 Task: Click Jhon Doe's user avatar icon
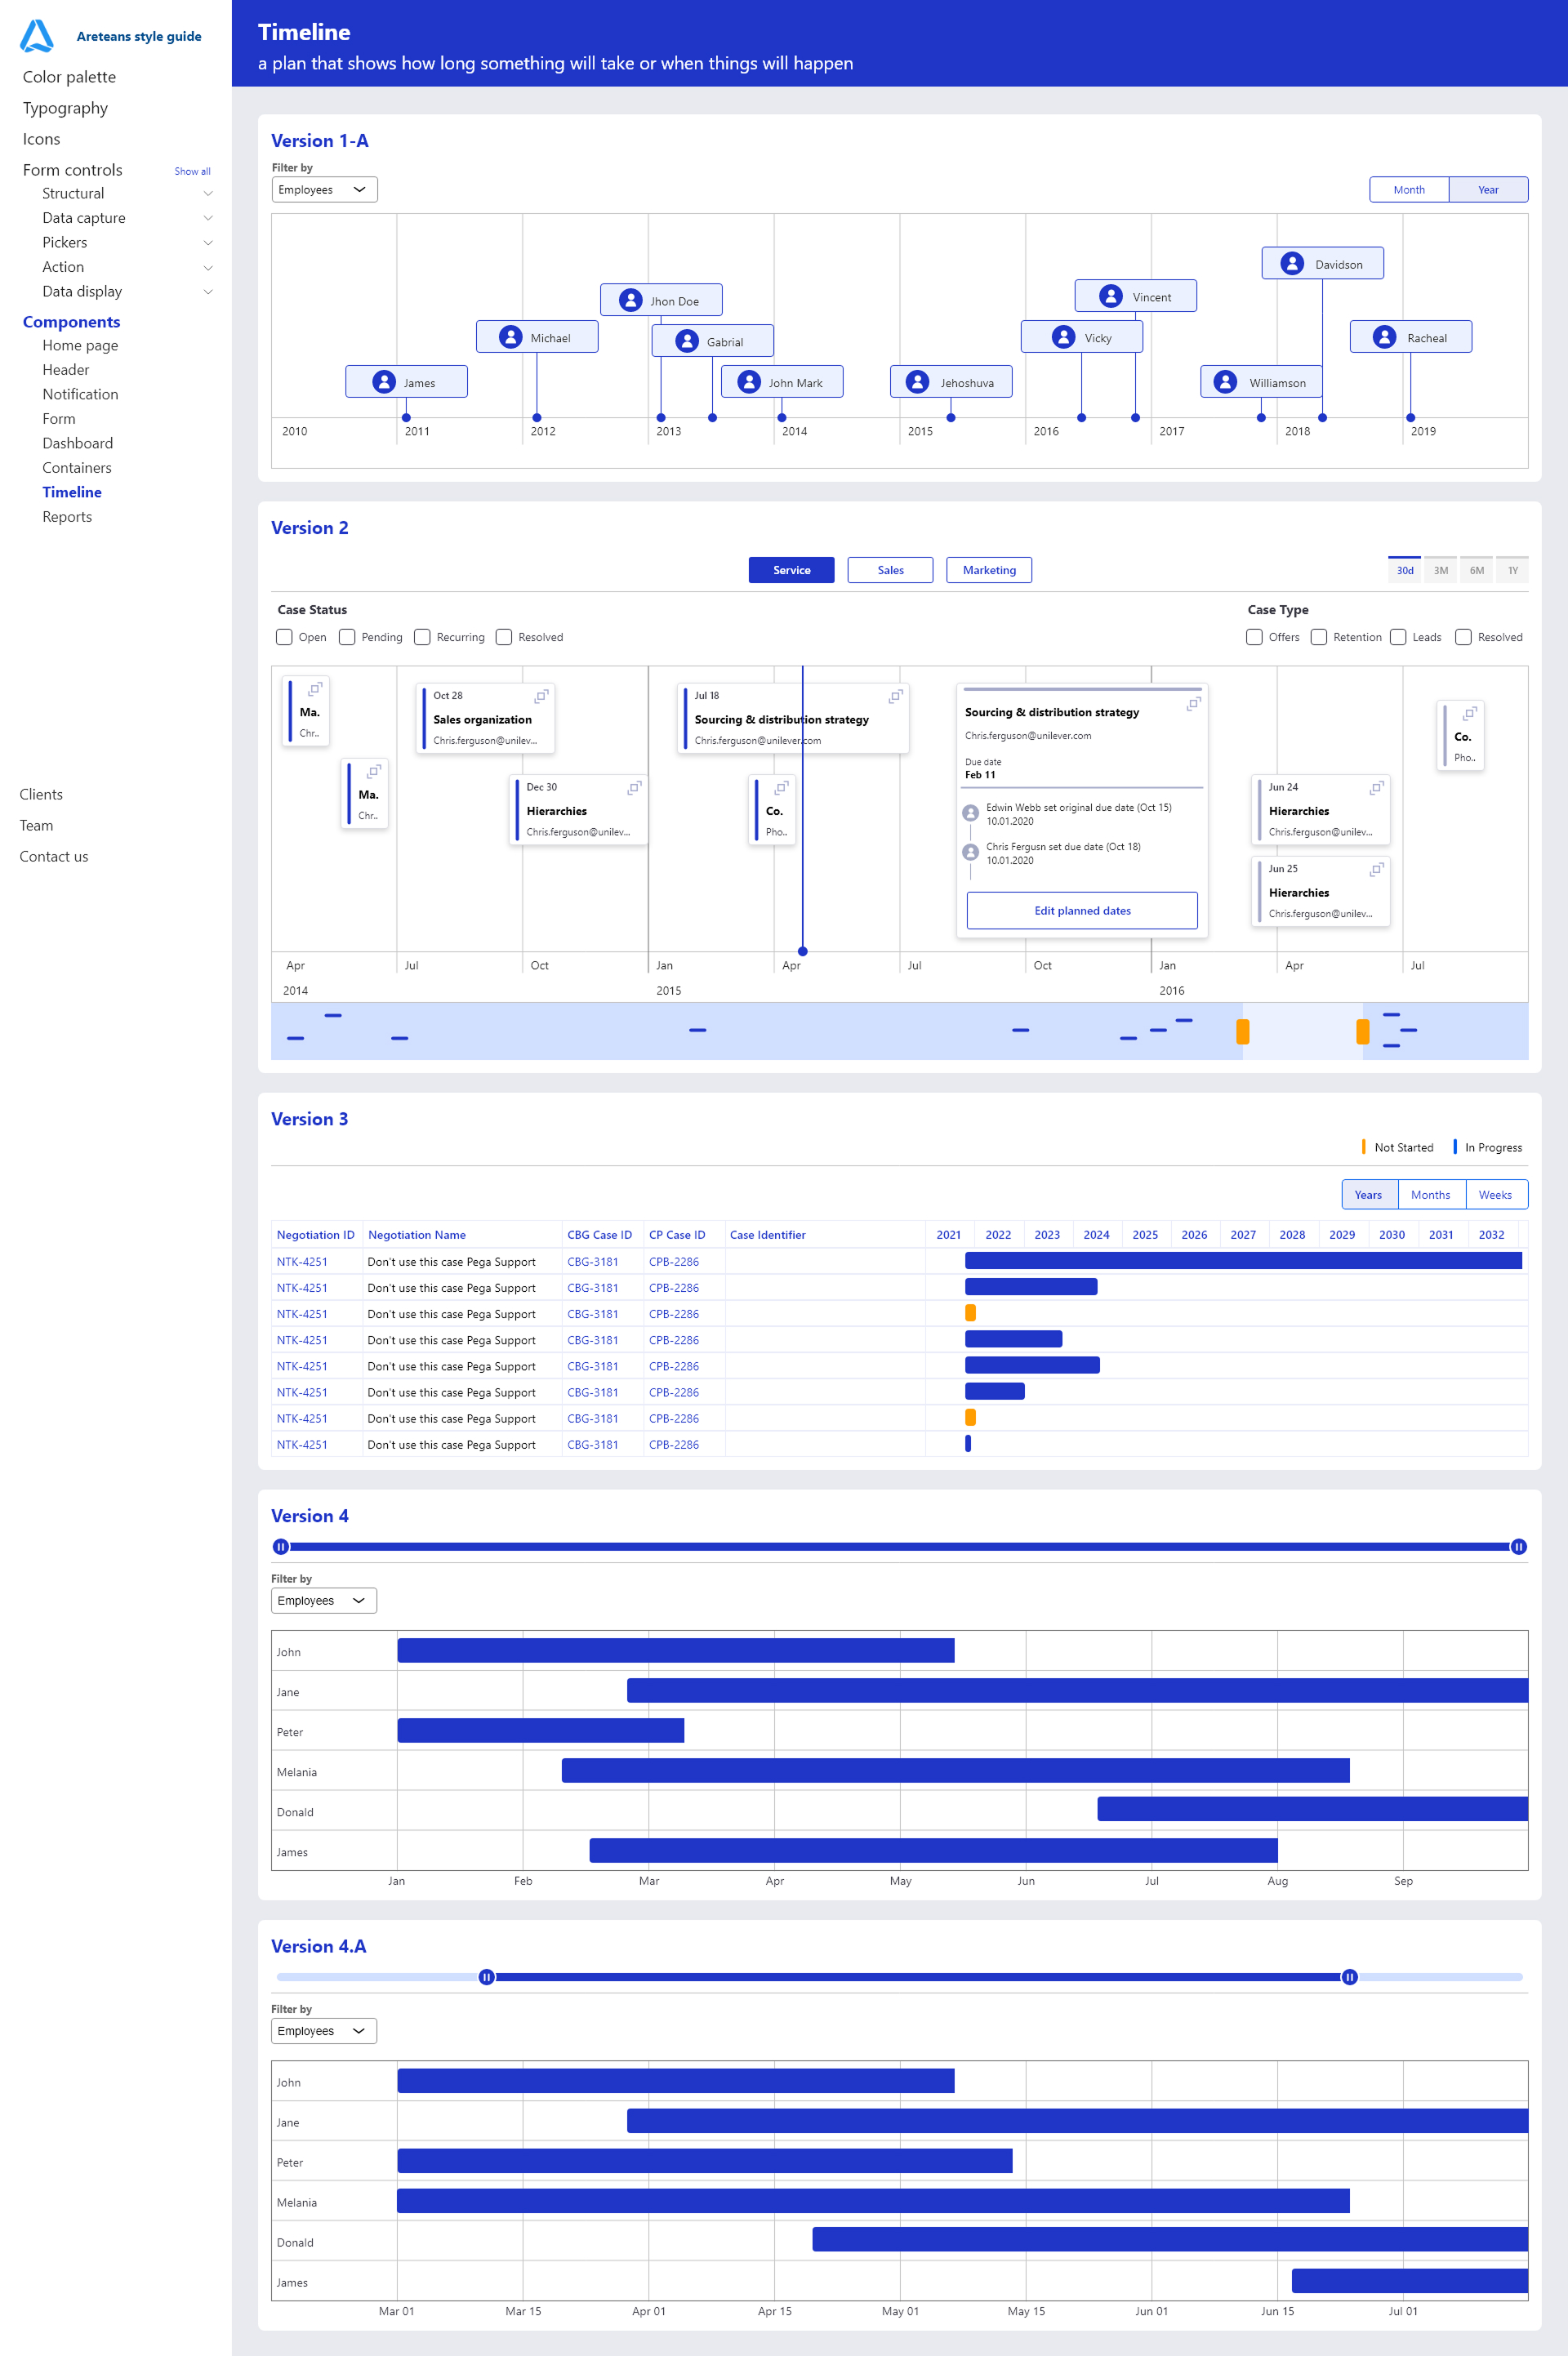click(630, 300)
